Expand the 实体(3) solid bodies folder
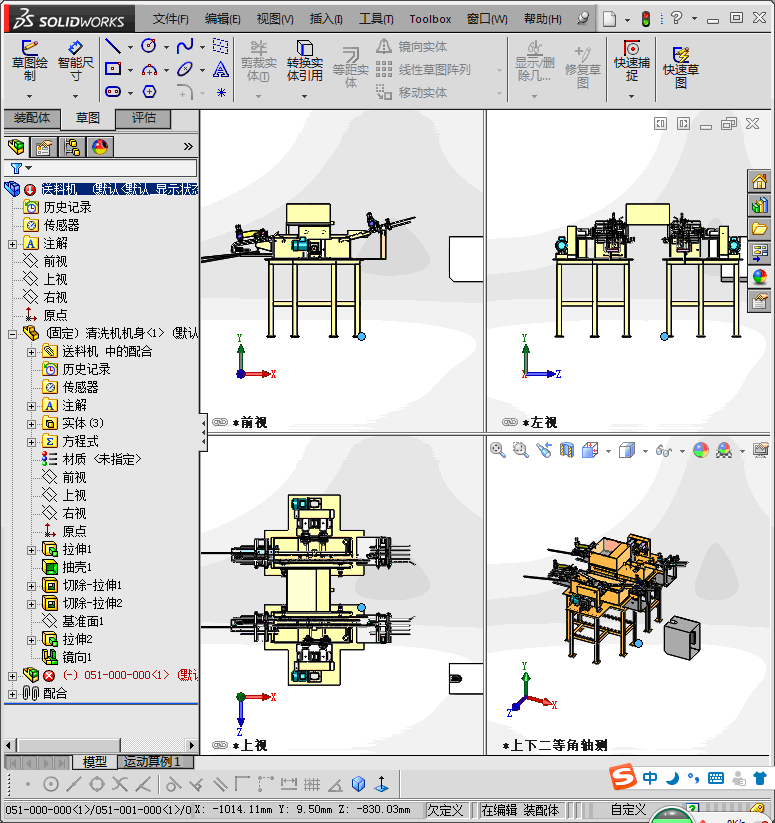Viewport: 775px width, 823px height. coord(31,424)
